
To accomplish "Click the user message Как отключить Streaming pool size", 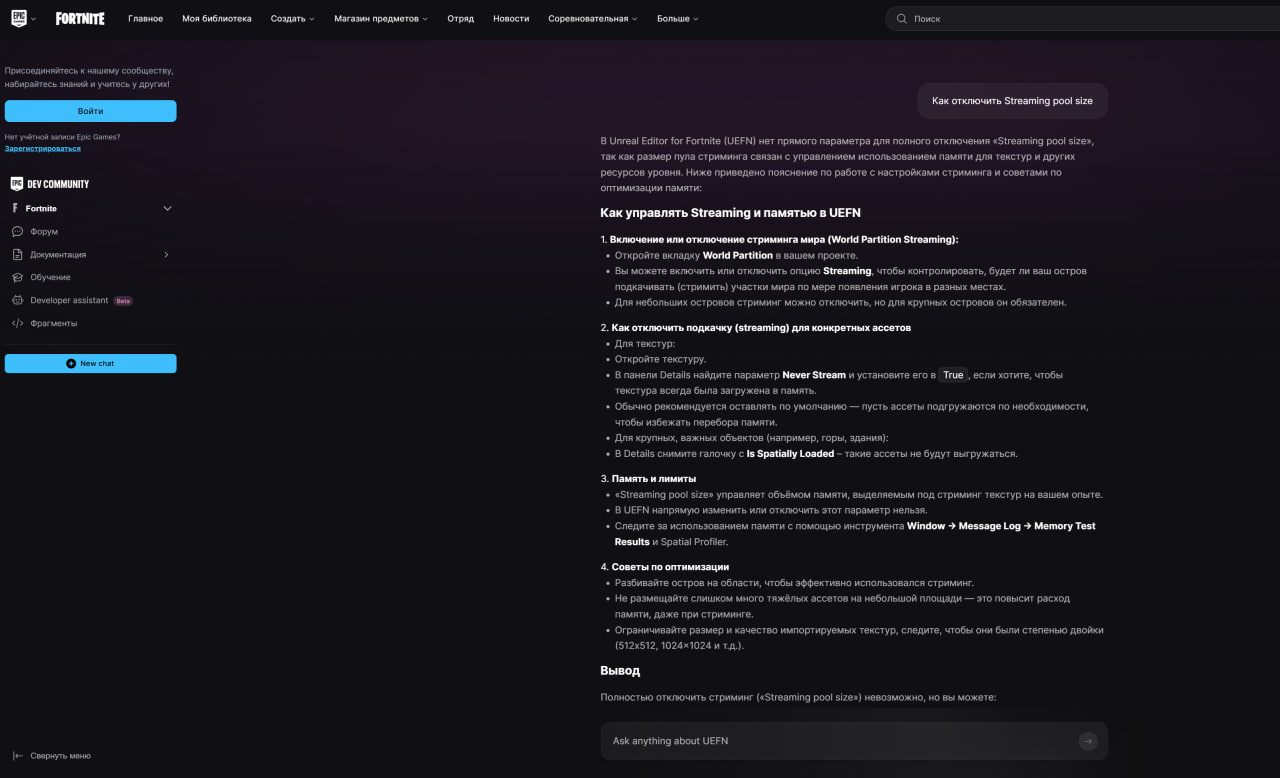I will click(x=1012, y=101).
